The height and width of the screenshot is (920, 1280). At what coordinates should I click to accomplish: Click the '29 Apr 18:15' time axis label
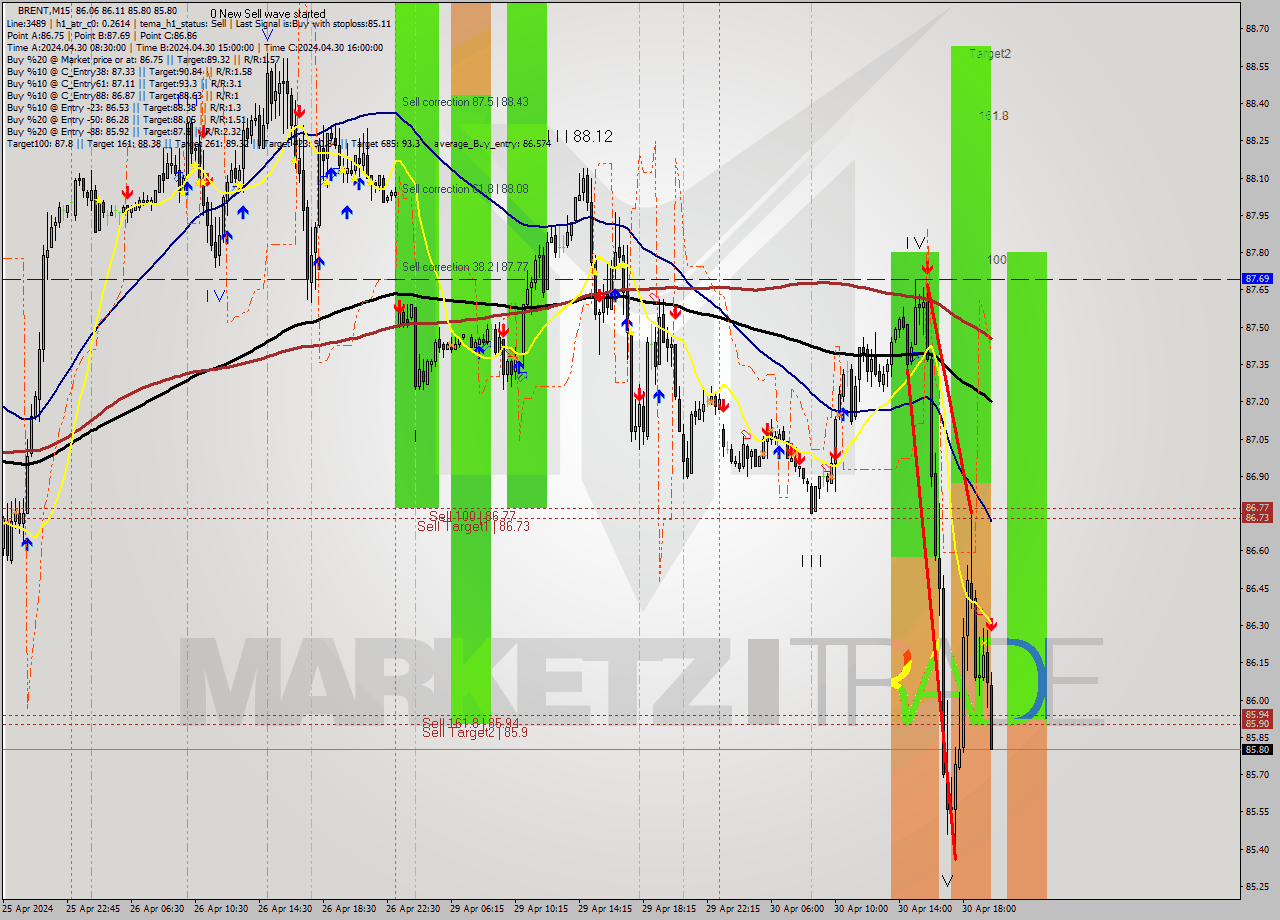coord(669,909)
